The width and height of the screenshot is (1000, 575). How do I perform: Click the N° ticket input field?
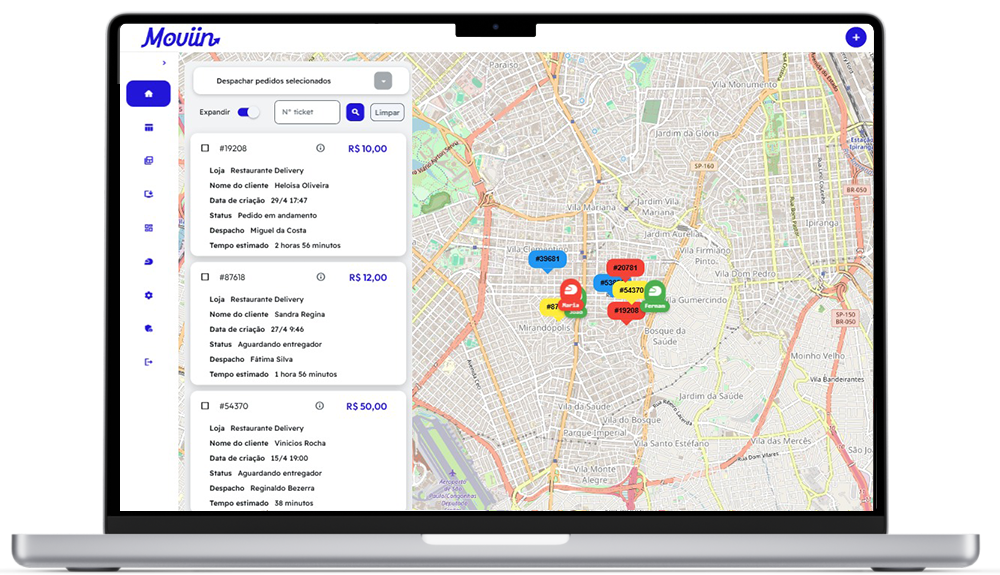point(307,112)
